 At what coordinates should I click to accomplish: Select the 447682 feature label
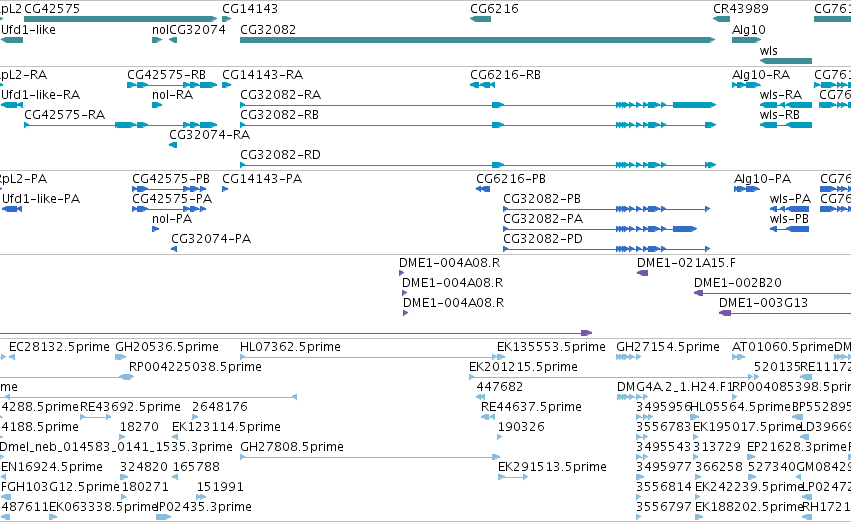(x=499, y=387)
